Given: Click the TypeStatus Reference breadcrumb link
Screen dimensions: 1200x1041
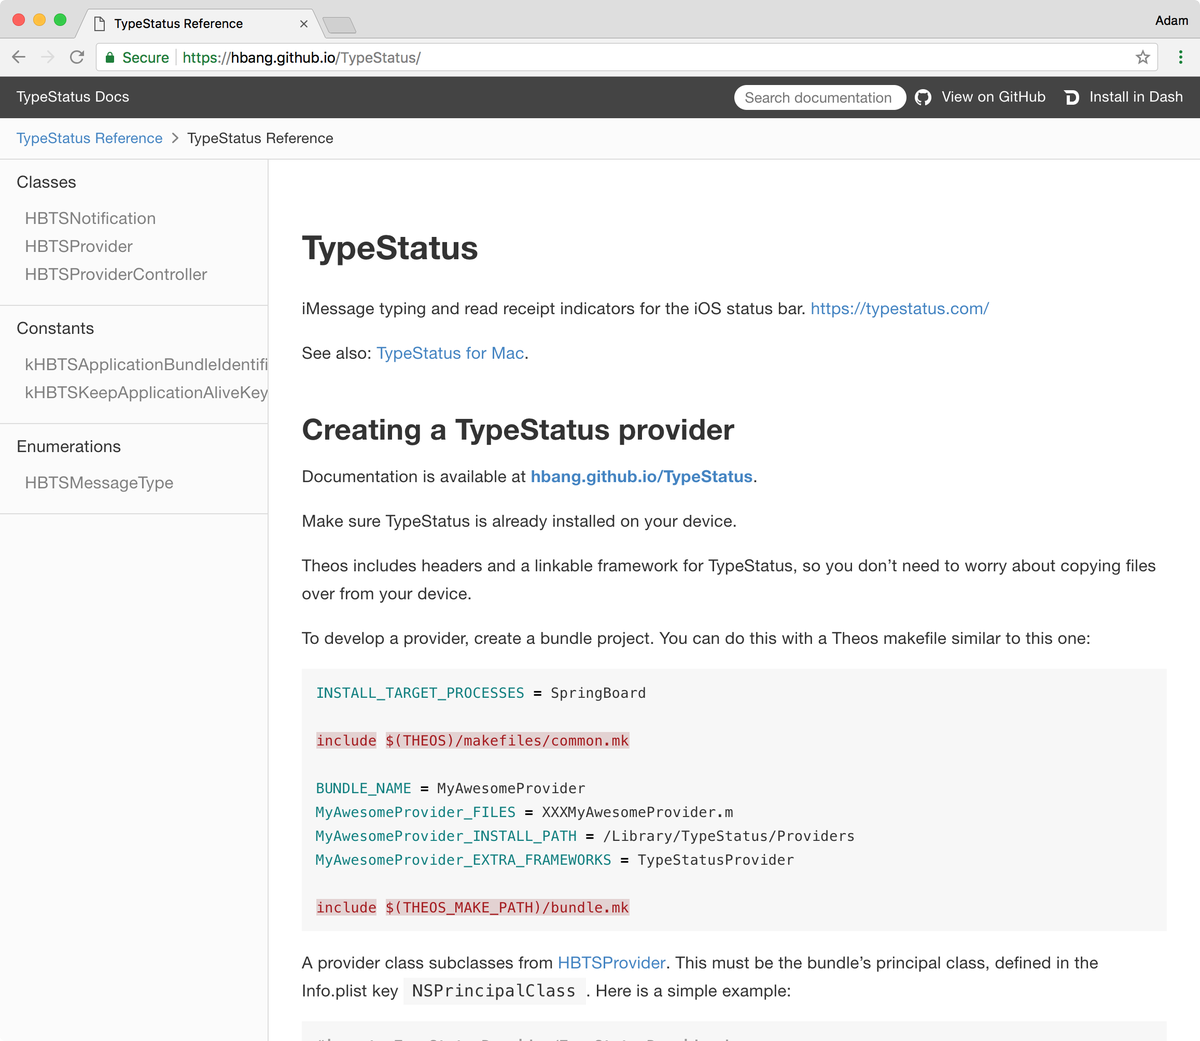Looking at the screenshot, I should (x=89, y=138).
